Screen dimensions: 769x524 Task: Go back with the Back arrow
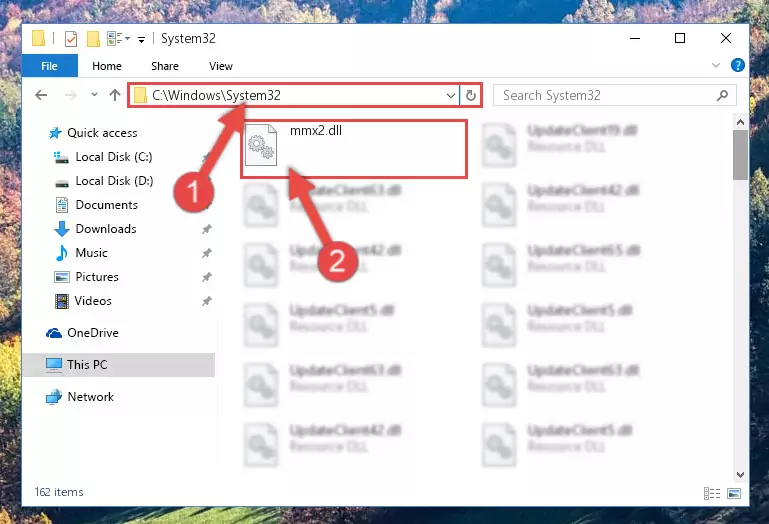coord(41,95)
